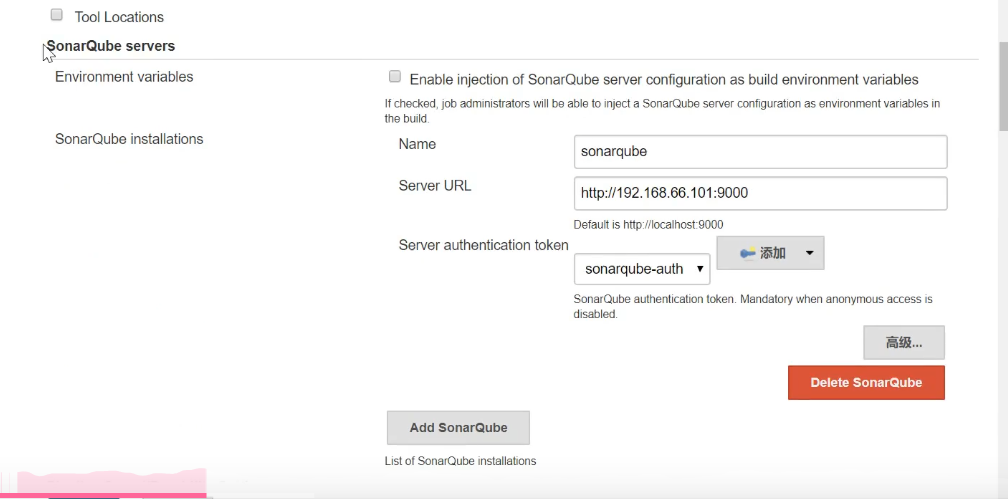Enable injection of SonarQube server configuration checkbox
Screen dimensions: 1008x499
(x=395, y=77)
